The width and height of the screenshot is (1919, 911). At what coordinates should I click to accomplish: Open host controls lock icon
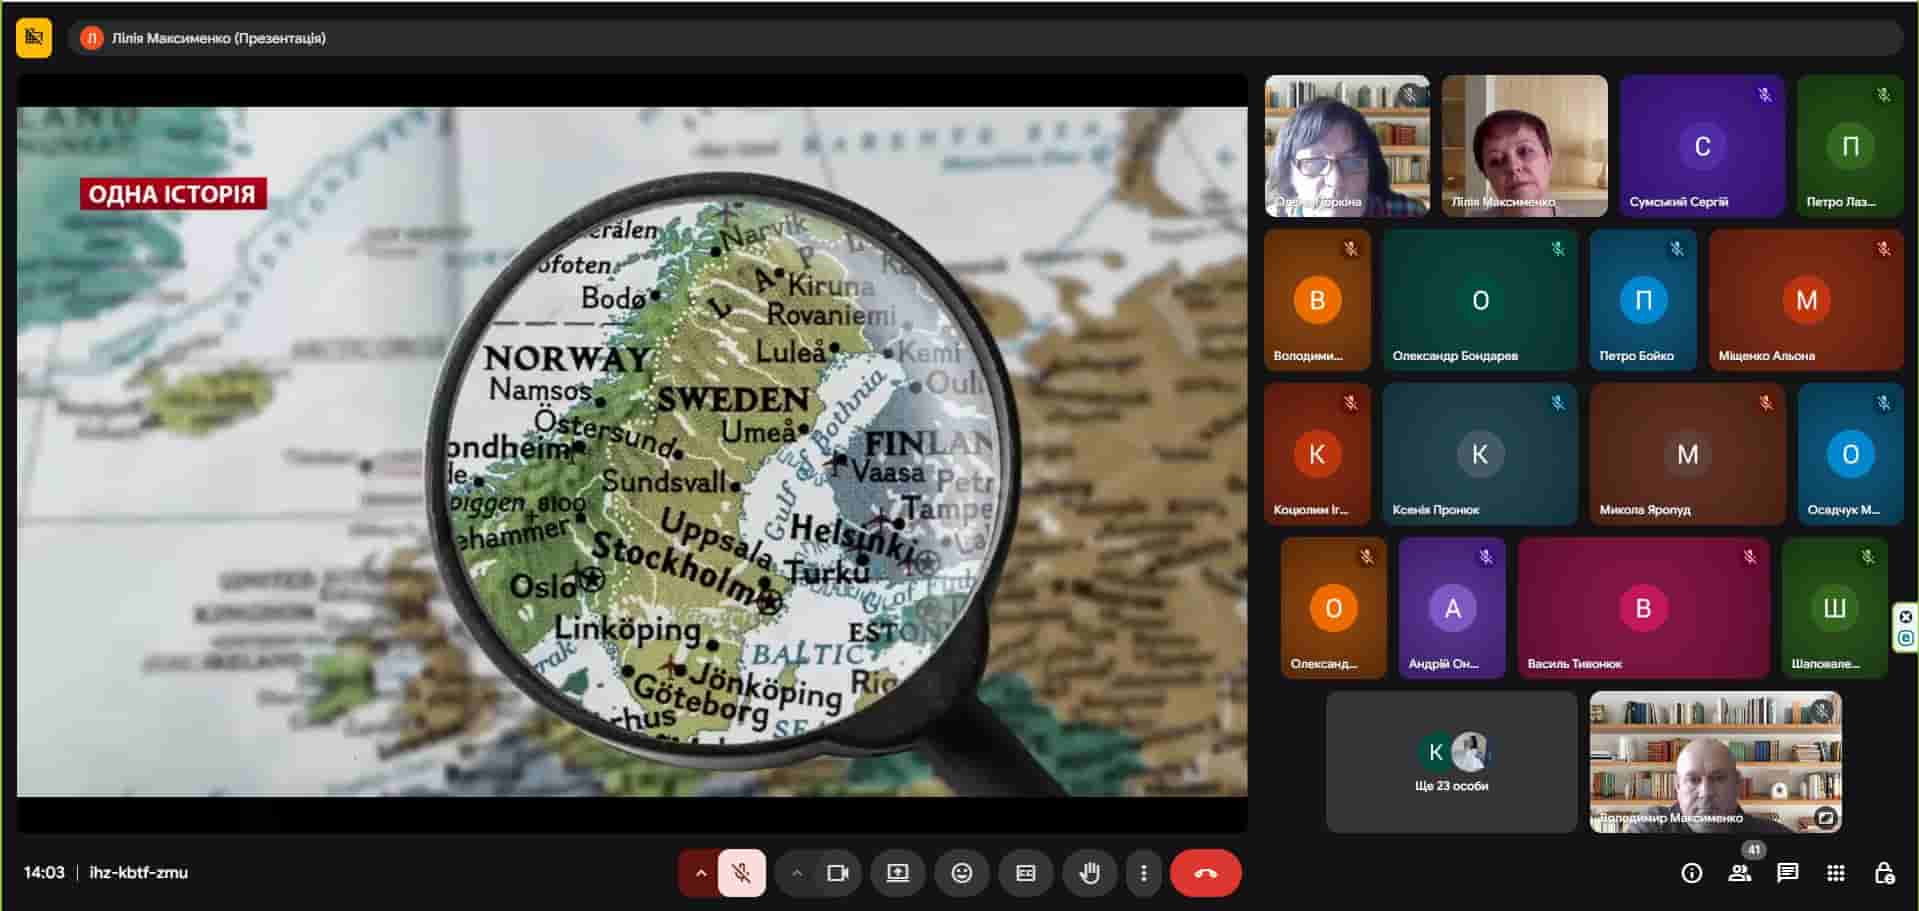pos(1883,873)
